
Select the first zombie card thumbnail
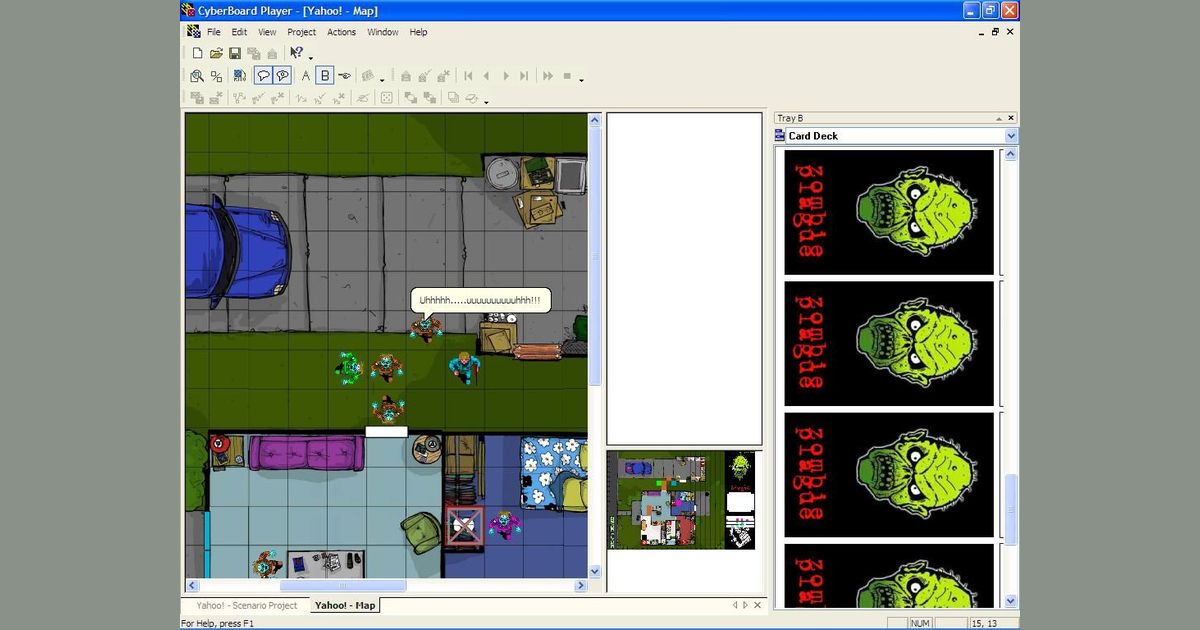tap(889, 212)
